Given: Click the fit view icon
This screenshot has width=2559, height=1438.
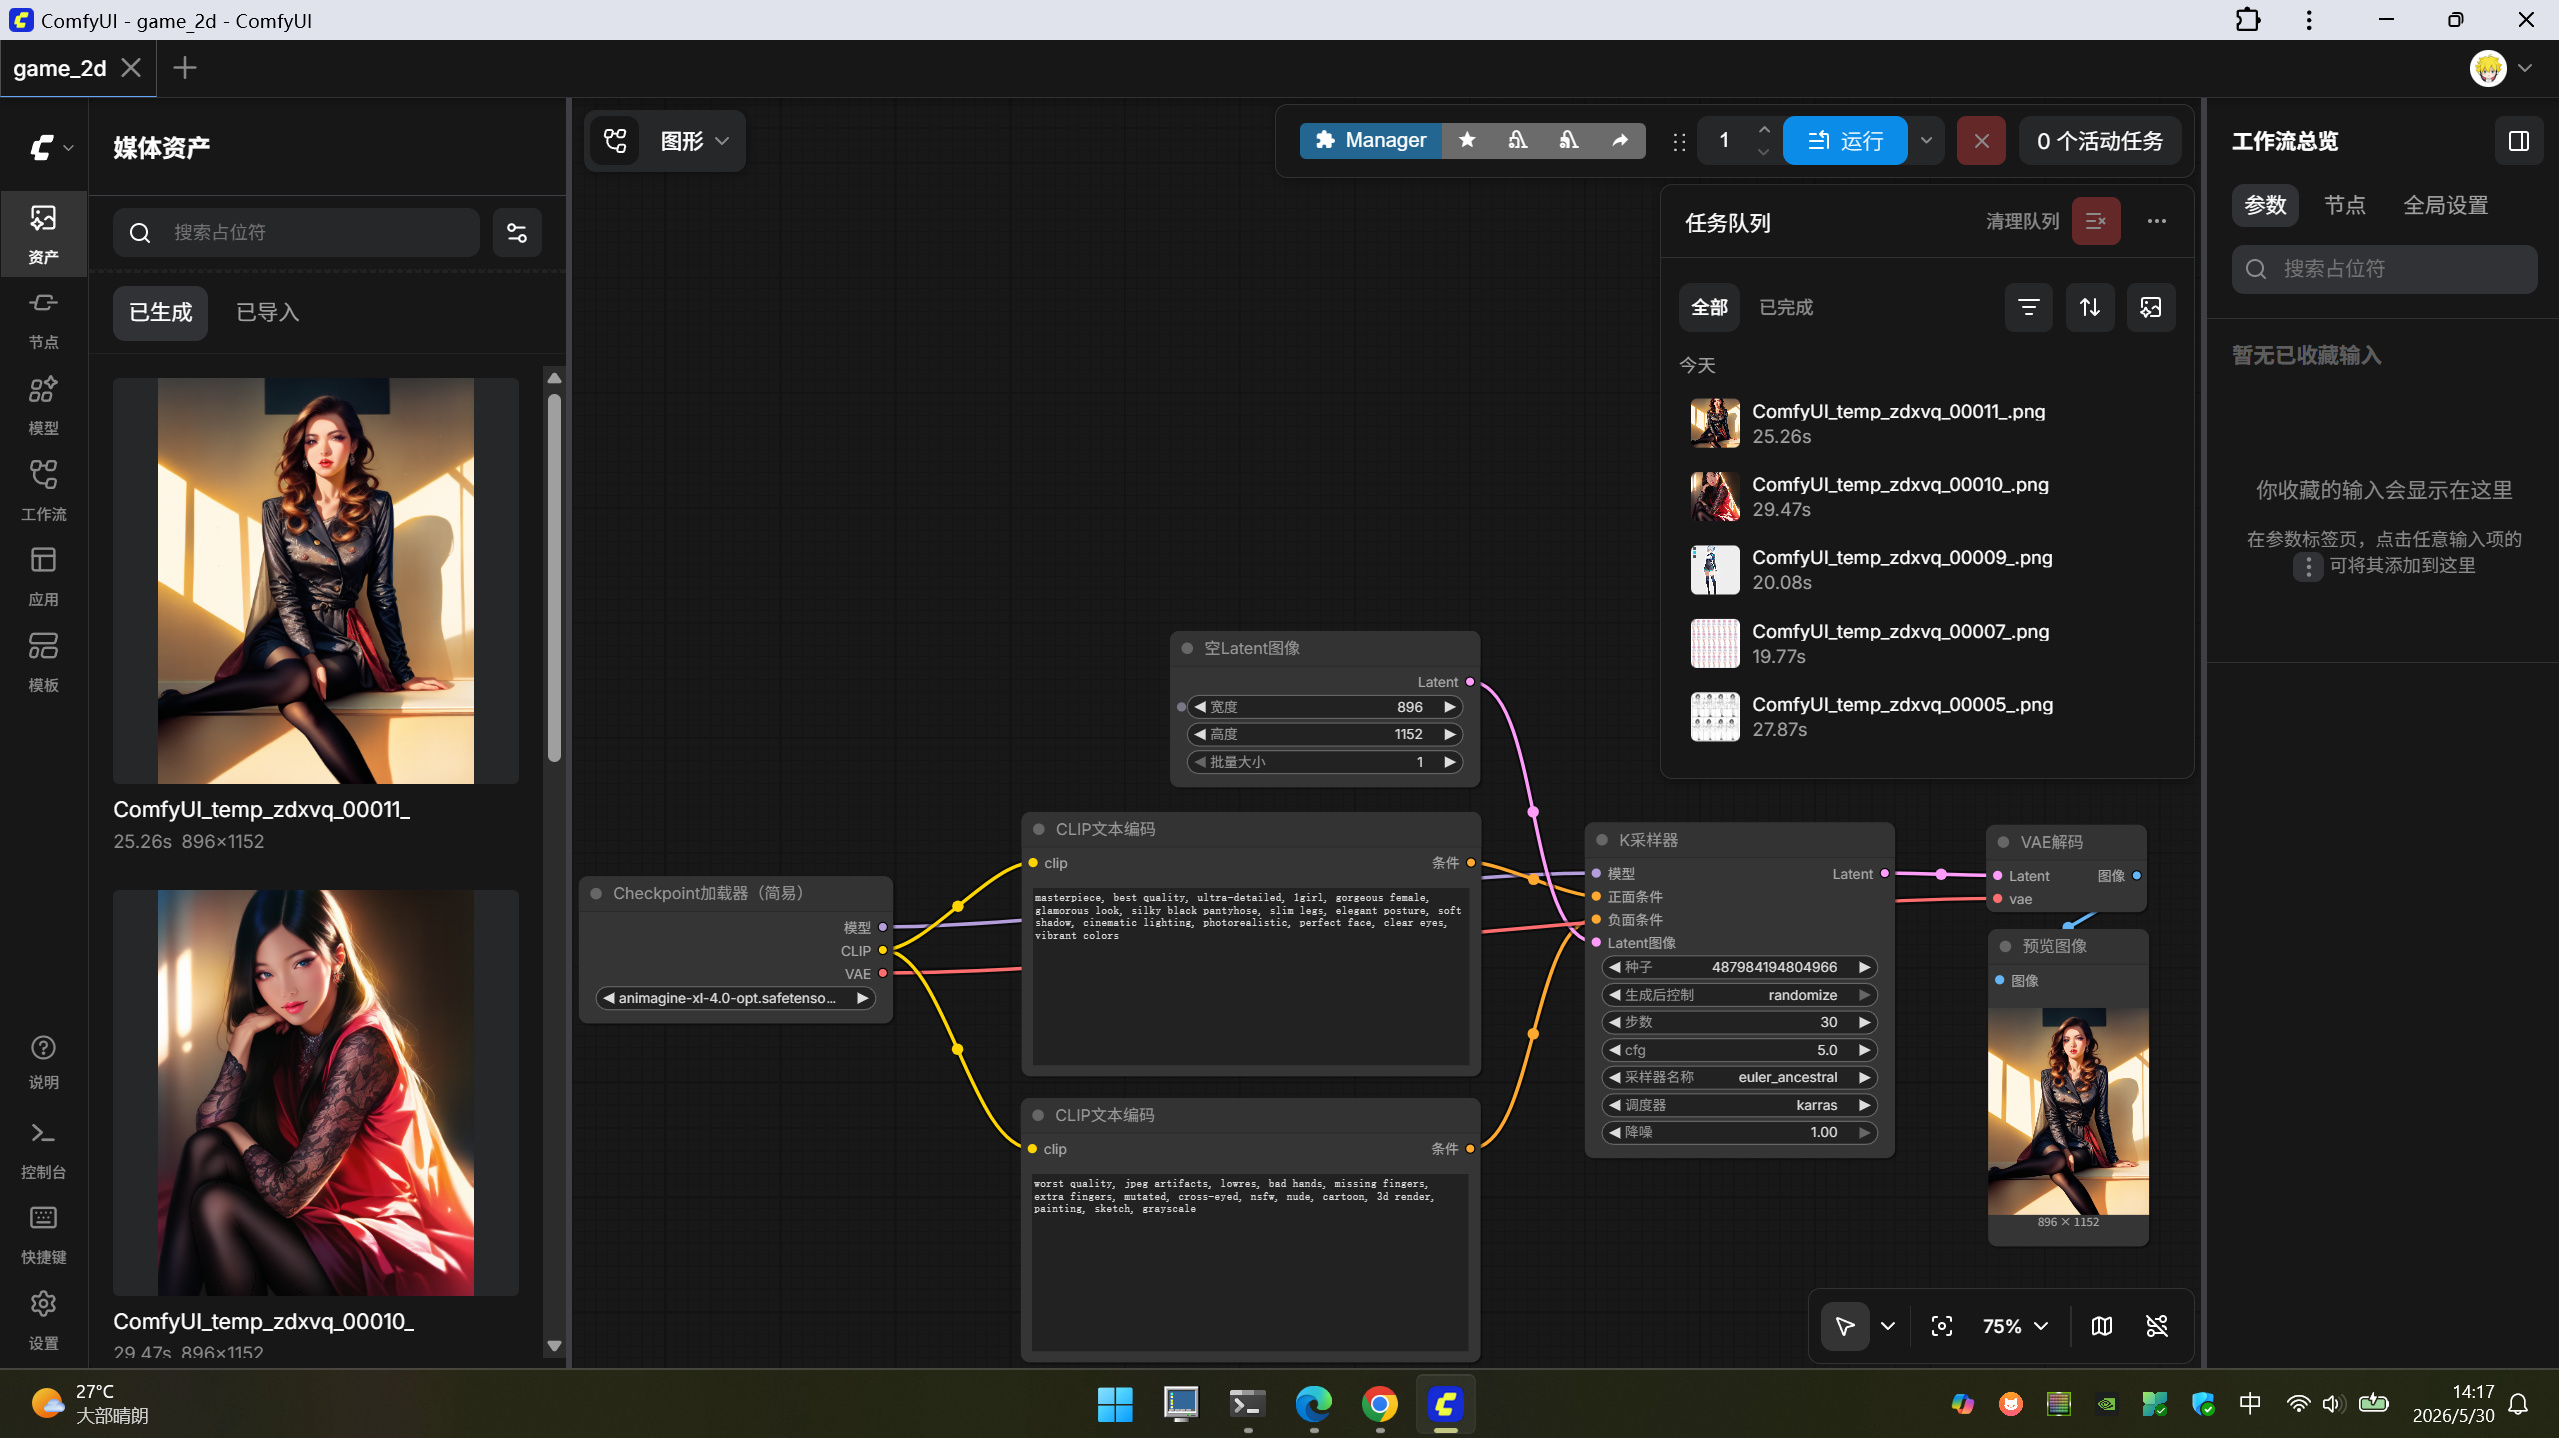Looking at the screenshot, I should point(1942,1326).
